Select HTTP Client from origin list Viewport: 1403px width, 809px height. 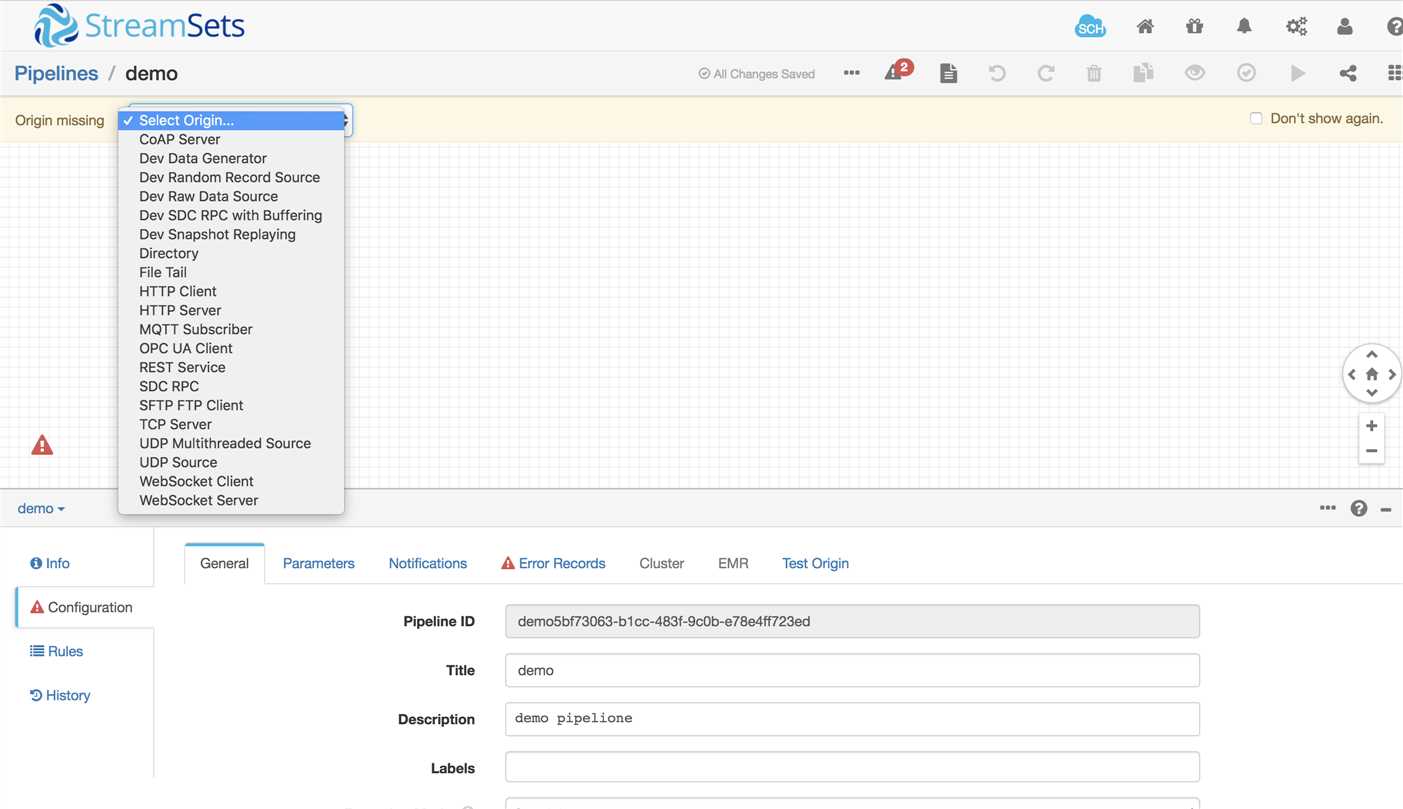coord(231,291)
